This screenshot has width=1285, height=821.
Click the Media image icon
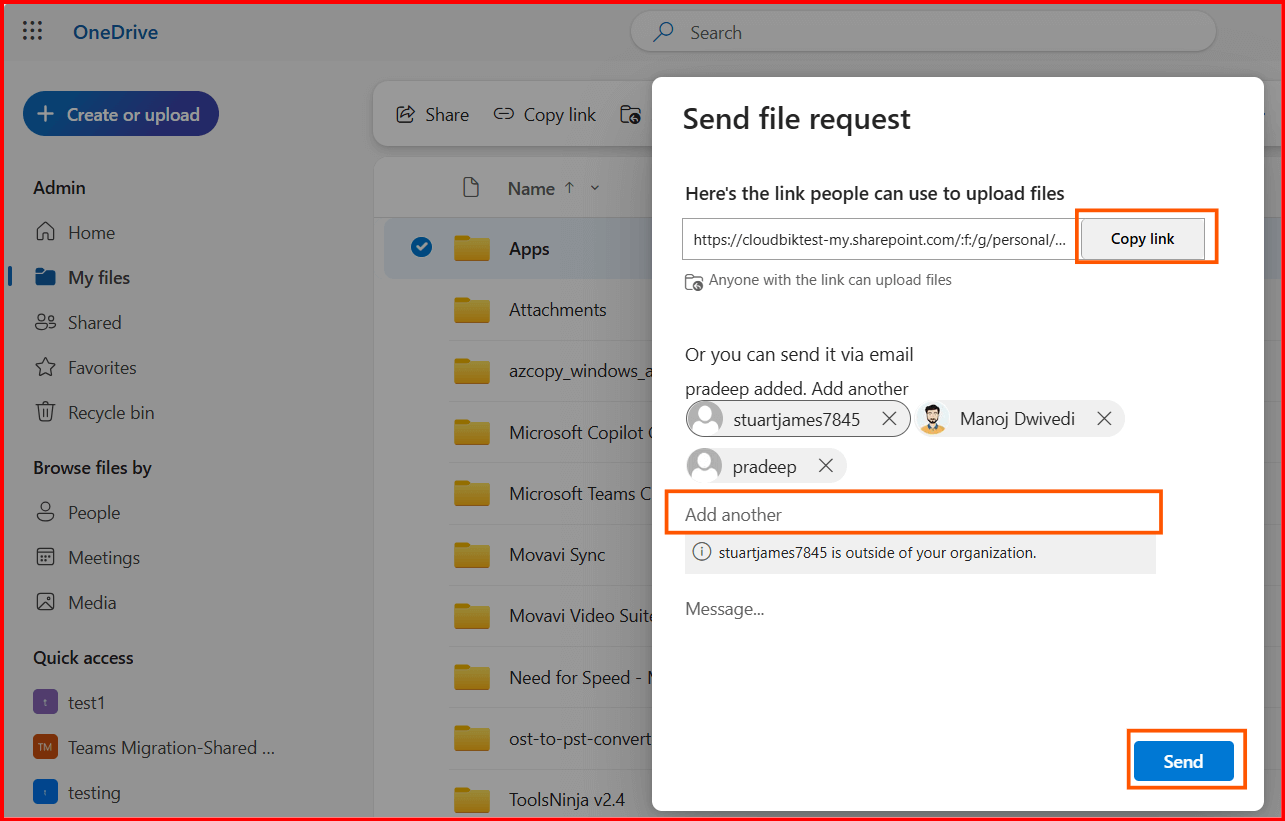click(x=45, y=602)
